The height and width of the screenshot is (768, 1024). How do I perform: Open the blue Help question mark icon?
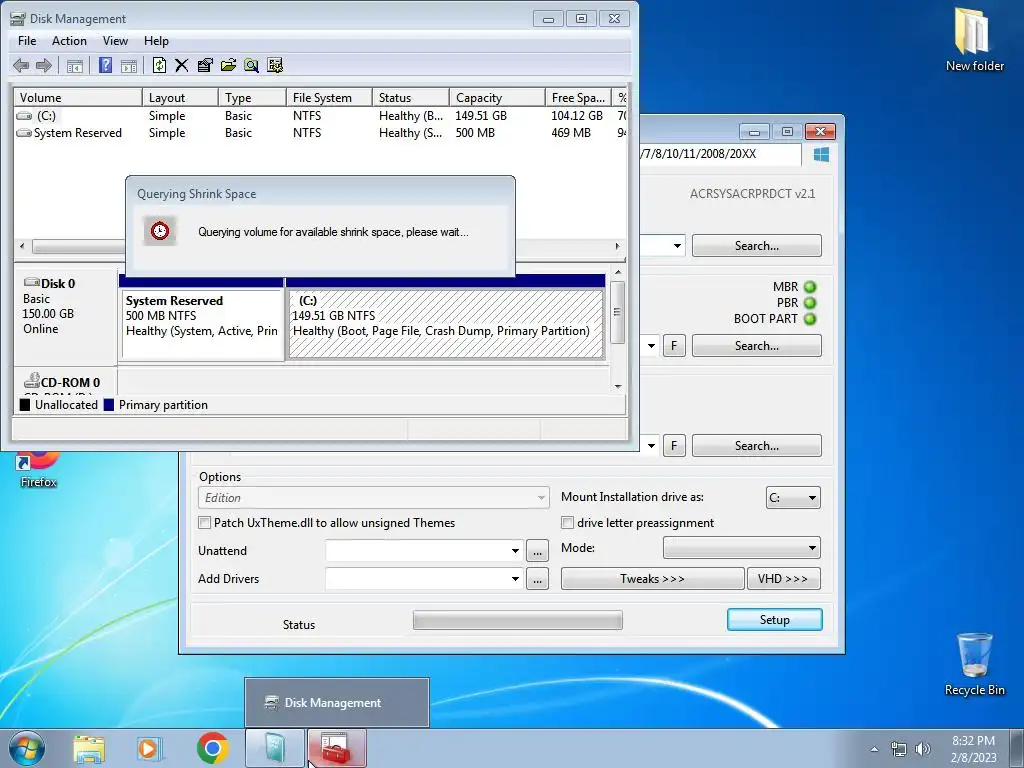(x=105, y=65)
